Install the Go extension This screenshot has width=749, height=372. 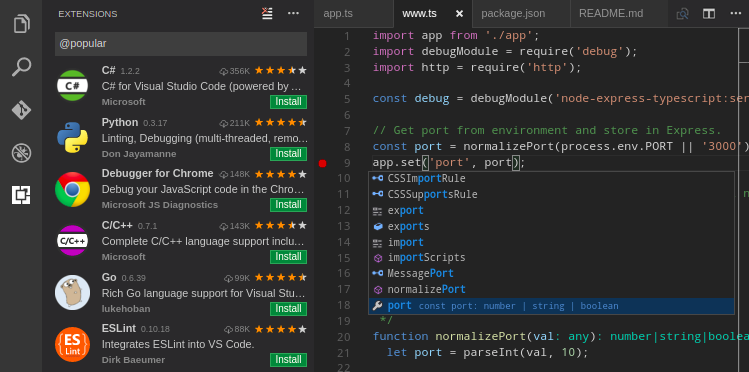tap(289, 308)
